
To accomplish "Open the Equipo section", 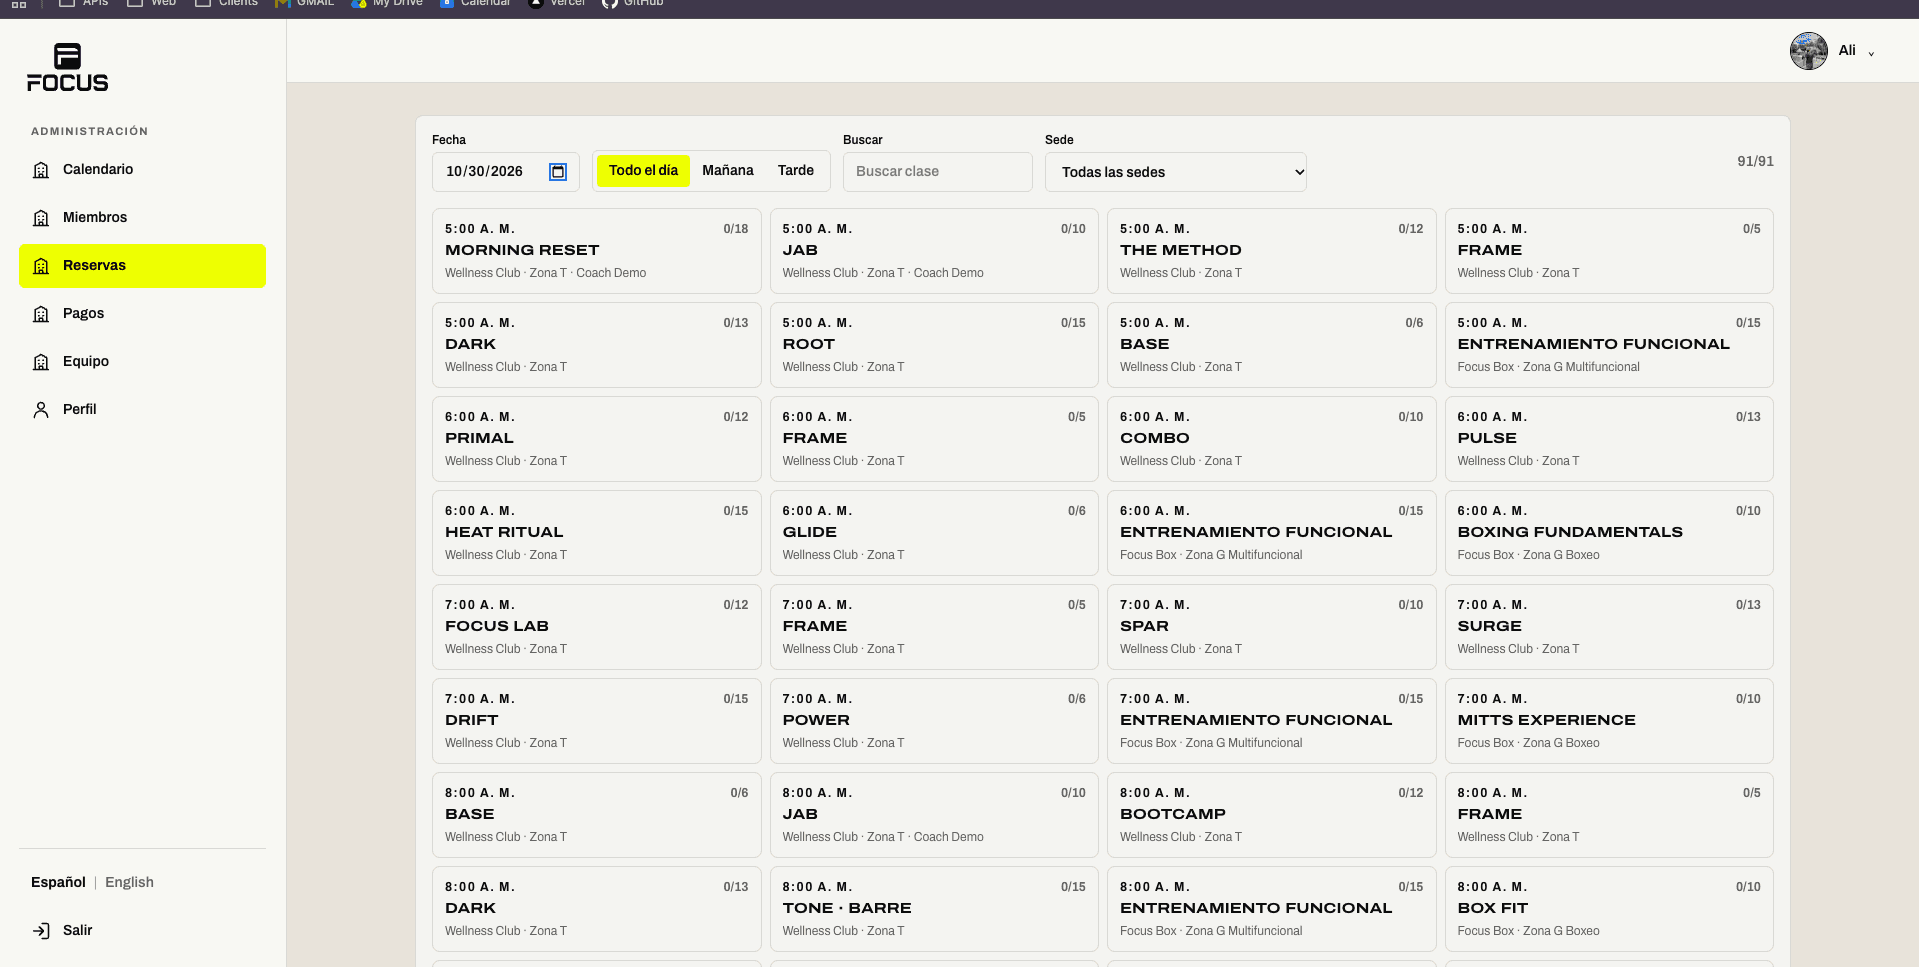I will tap(142, 362).
